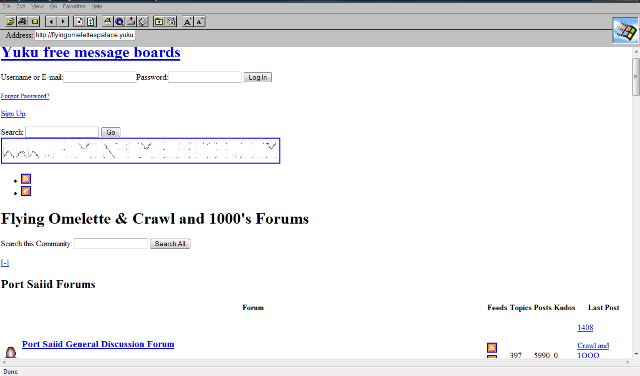Open the View menu
640x376 pixels.
pos(37,6)
